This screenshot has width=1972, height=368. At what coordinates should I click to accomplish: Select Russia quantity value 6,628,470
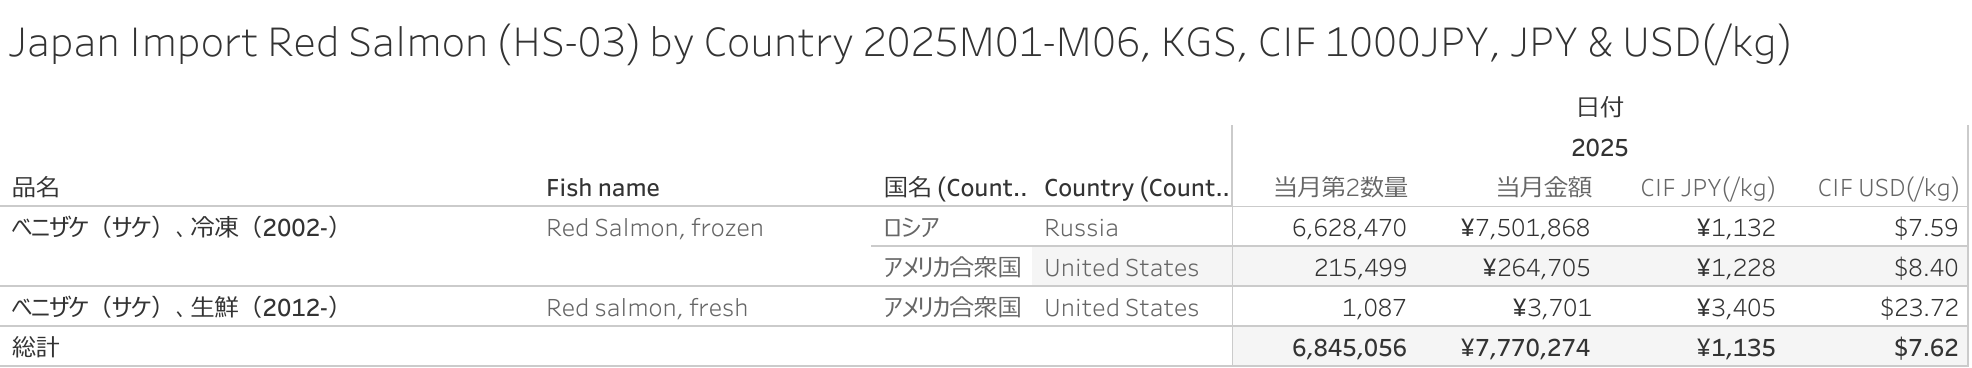pos(1349,228)
